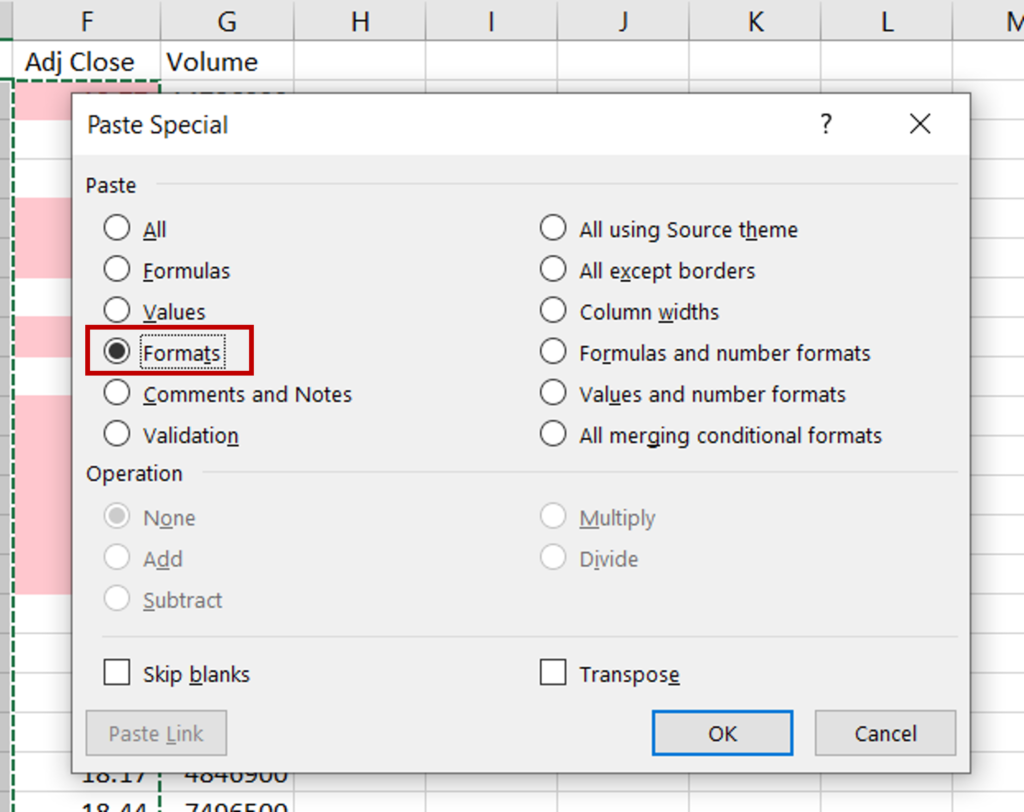This screenshot has width=1024, height=812.
Task: Click column J header
Action: [x=624, y=20]
